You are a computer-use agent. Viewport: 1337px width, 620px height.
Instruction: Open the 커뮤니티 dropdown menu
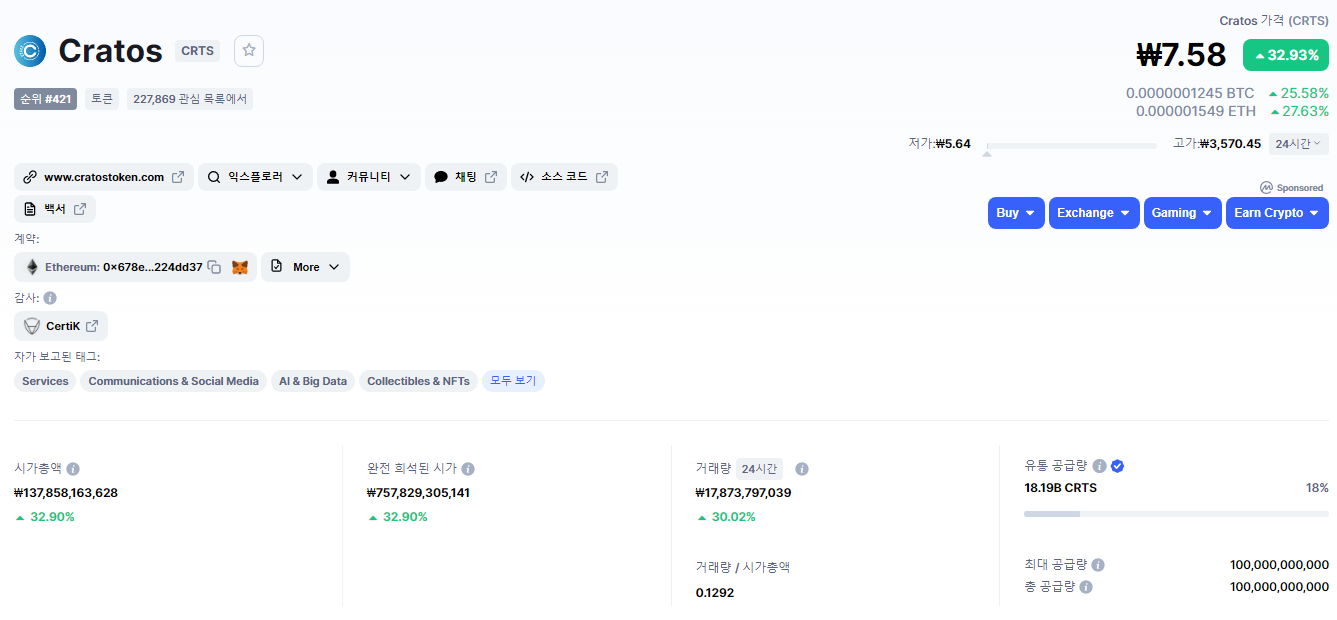[x=368, y=177]
